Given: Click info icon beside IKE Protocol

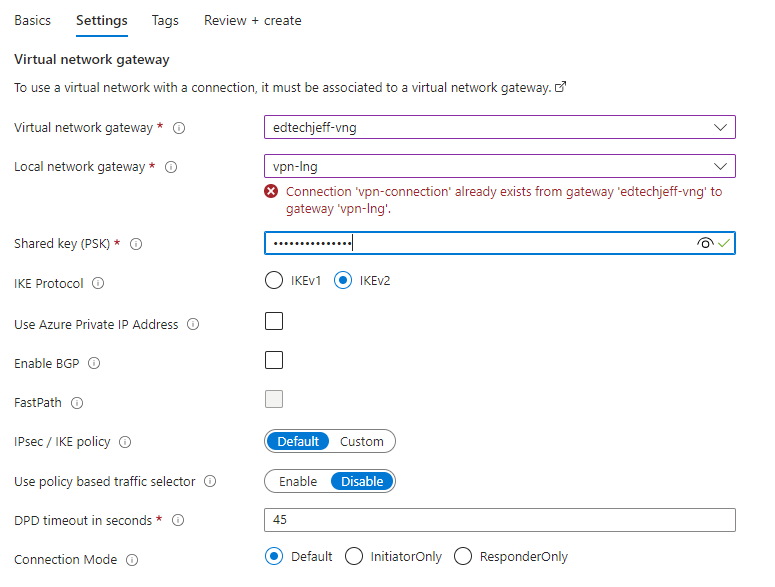Looking at the screenshot, I should click(98, 284).
